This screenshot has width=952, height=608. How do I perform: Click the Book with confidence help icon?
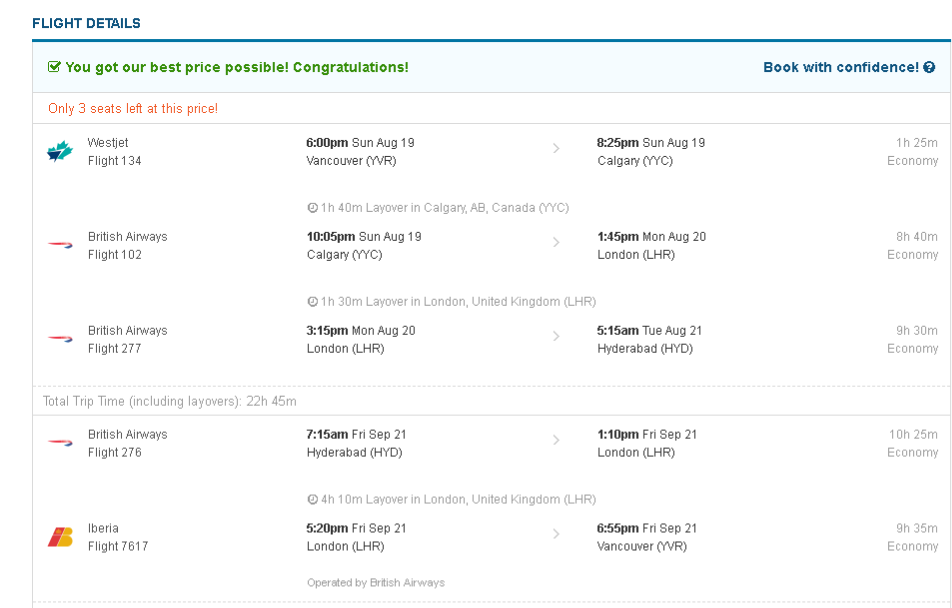(929, 68)
